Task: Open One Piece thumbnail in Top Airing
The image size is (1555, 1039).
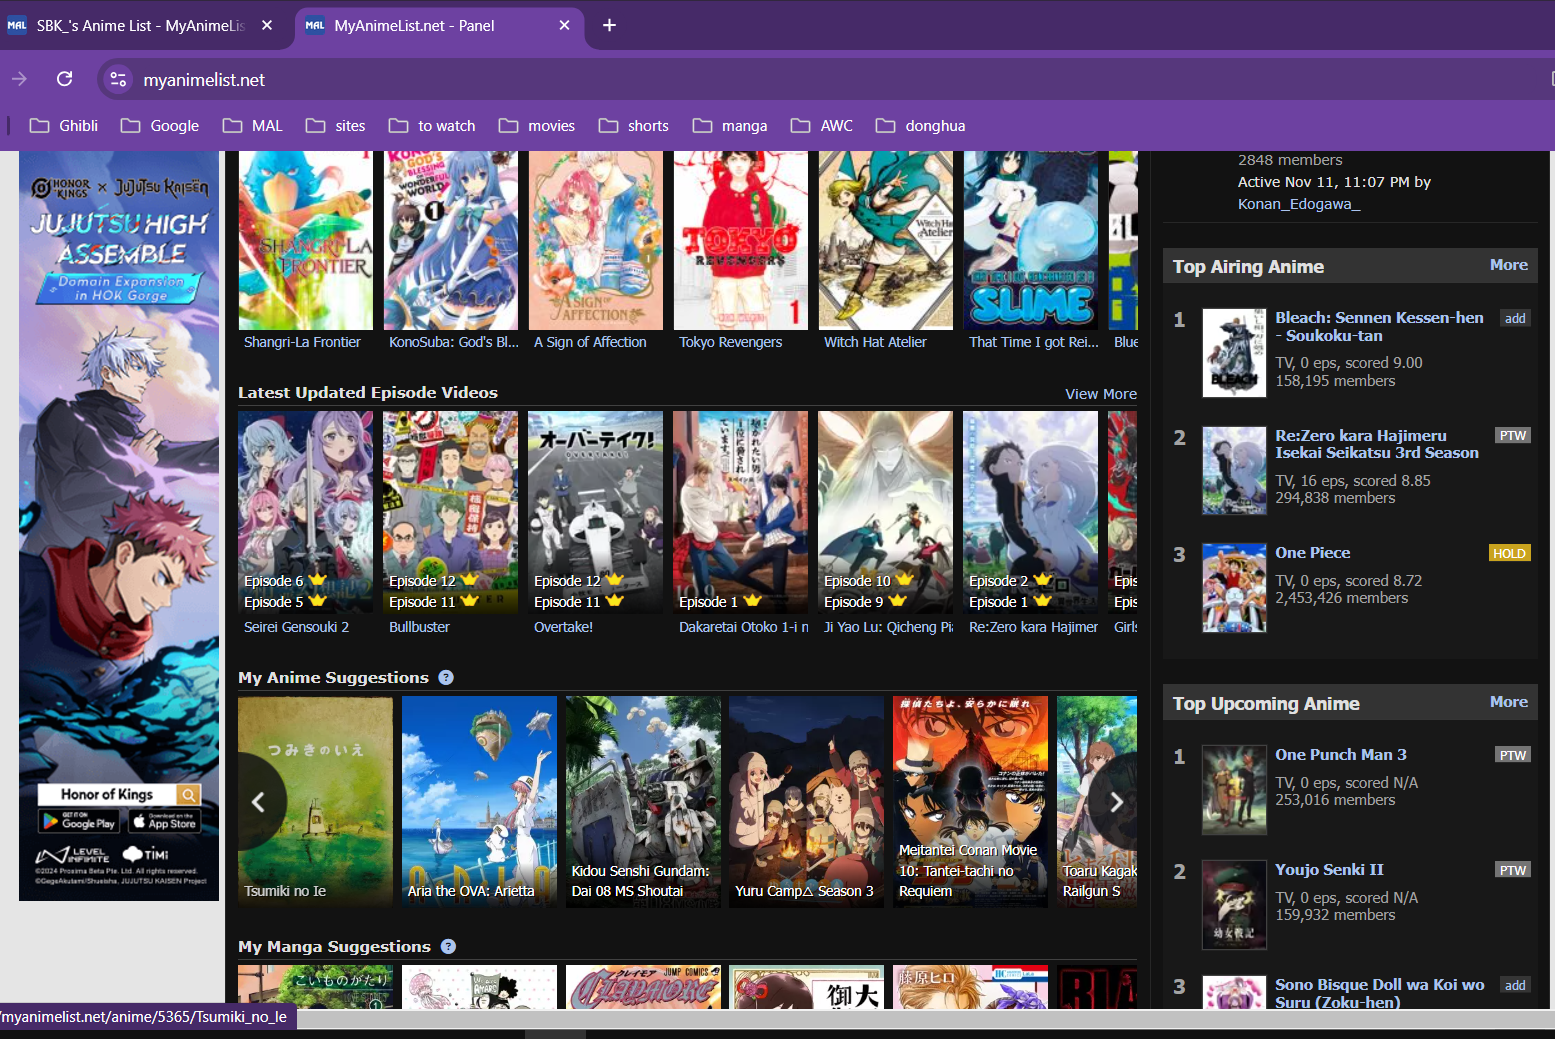Action: (x=1234, y=587)
